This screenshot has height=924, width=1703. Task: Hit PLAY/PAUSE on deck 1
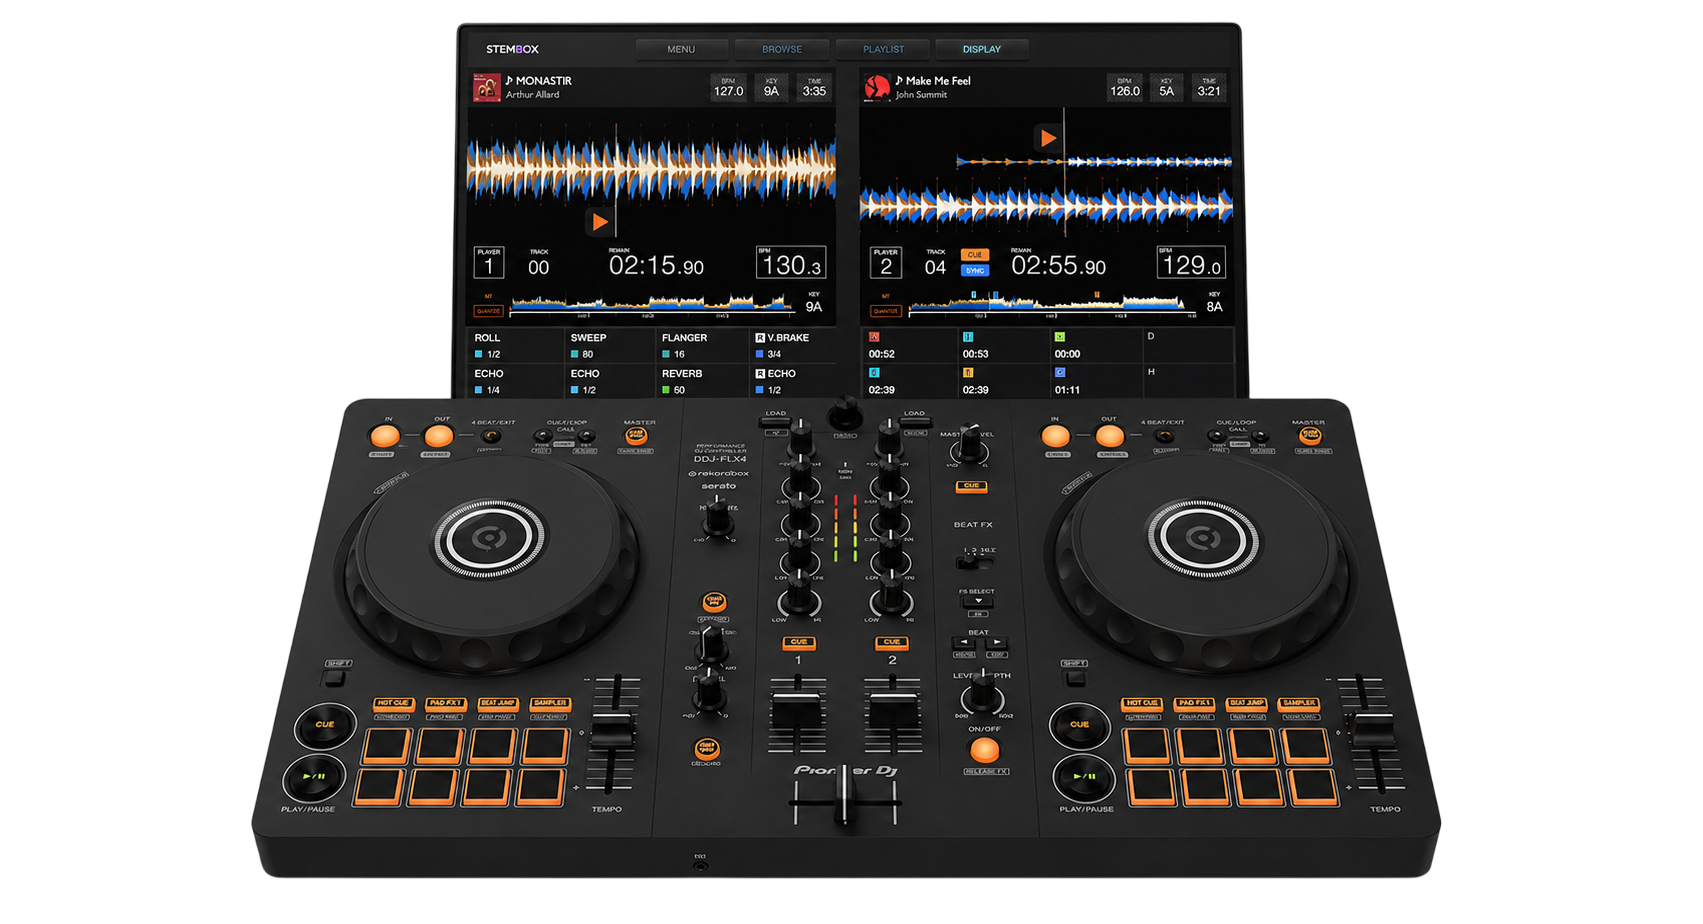click(x=314, y=777)
